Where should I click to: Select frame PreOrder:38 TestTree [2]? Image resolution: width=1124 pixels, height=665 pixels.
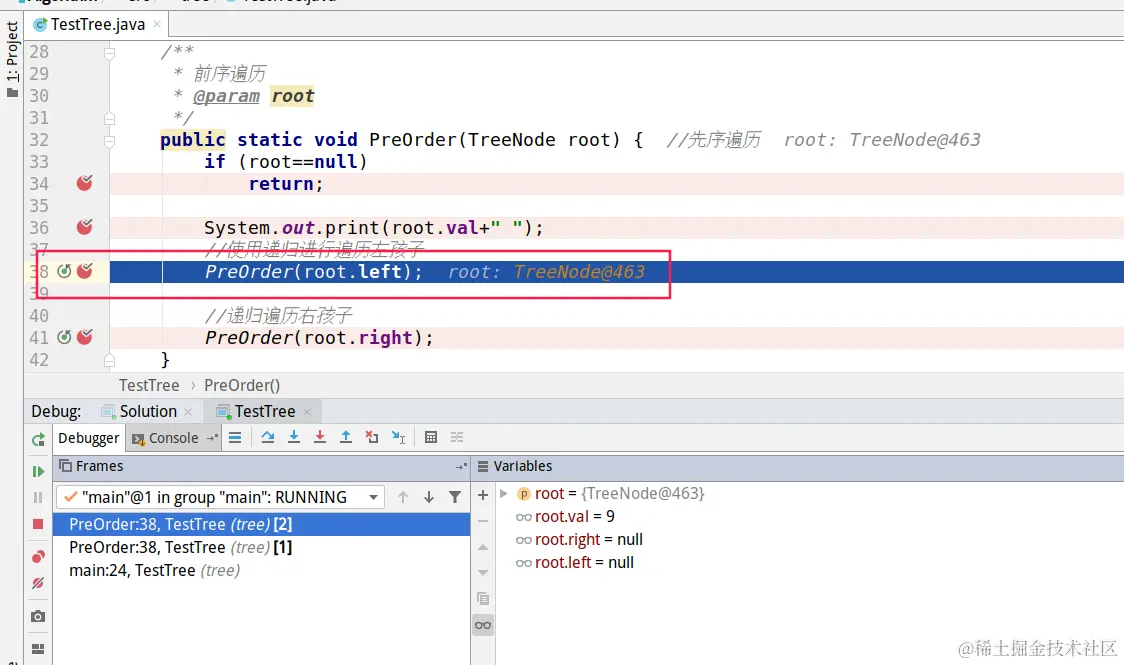pyautogui.click(x=262, y=525)
